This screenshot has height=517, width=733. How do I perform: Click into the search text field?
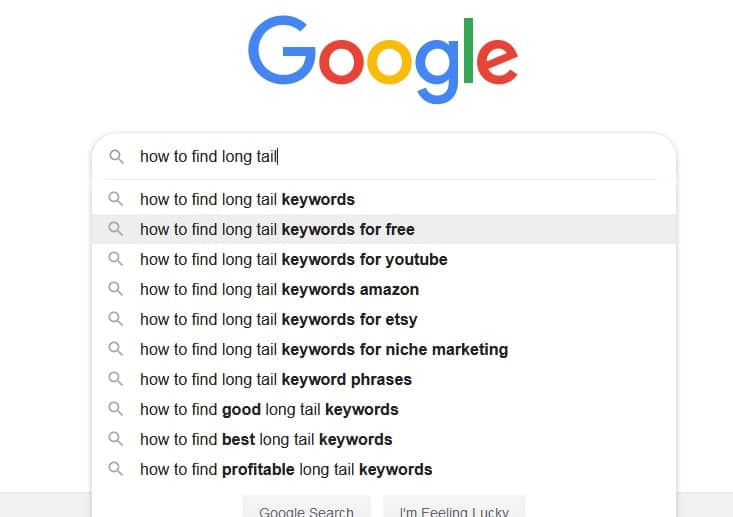400,156
